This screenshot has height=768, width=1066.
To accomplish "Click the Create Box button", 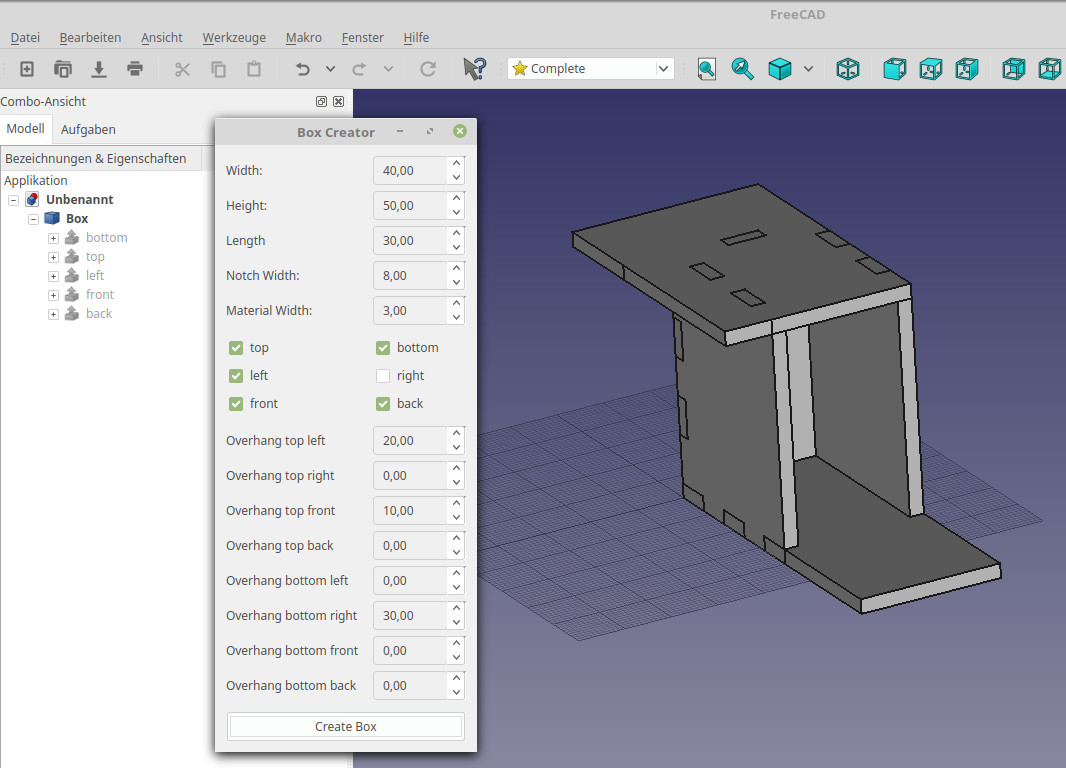I will (345, 727).
